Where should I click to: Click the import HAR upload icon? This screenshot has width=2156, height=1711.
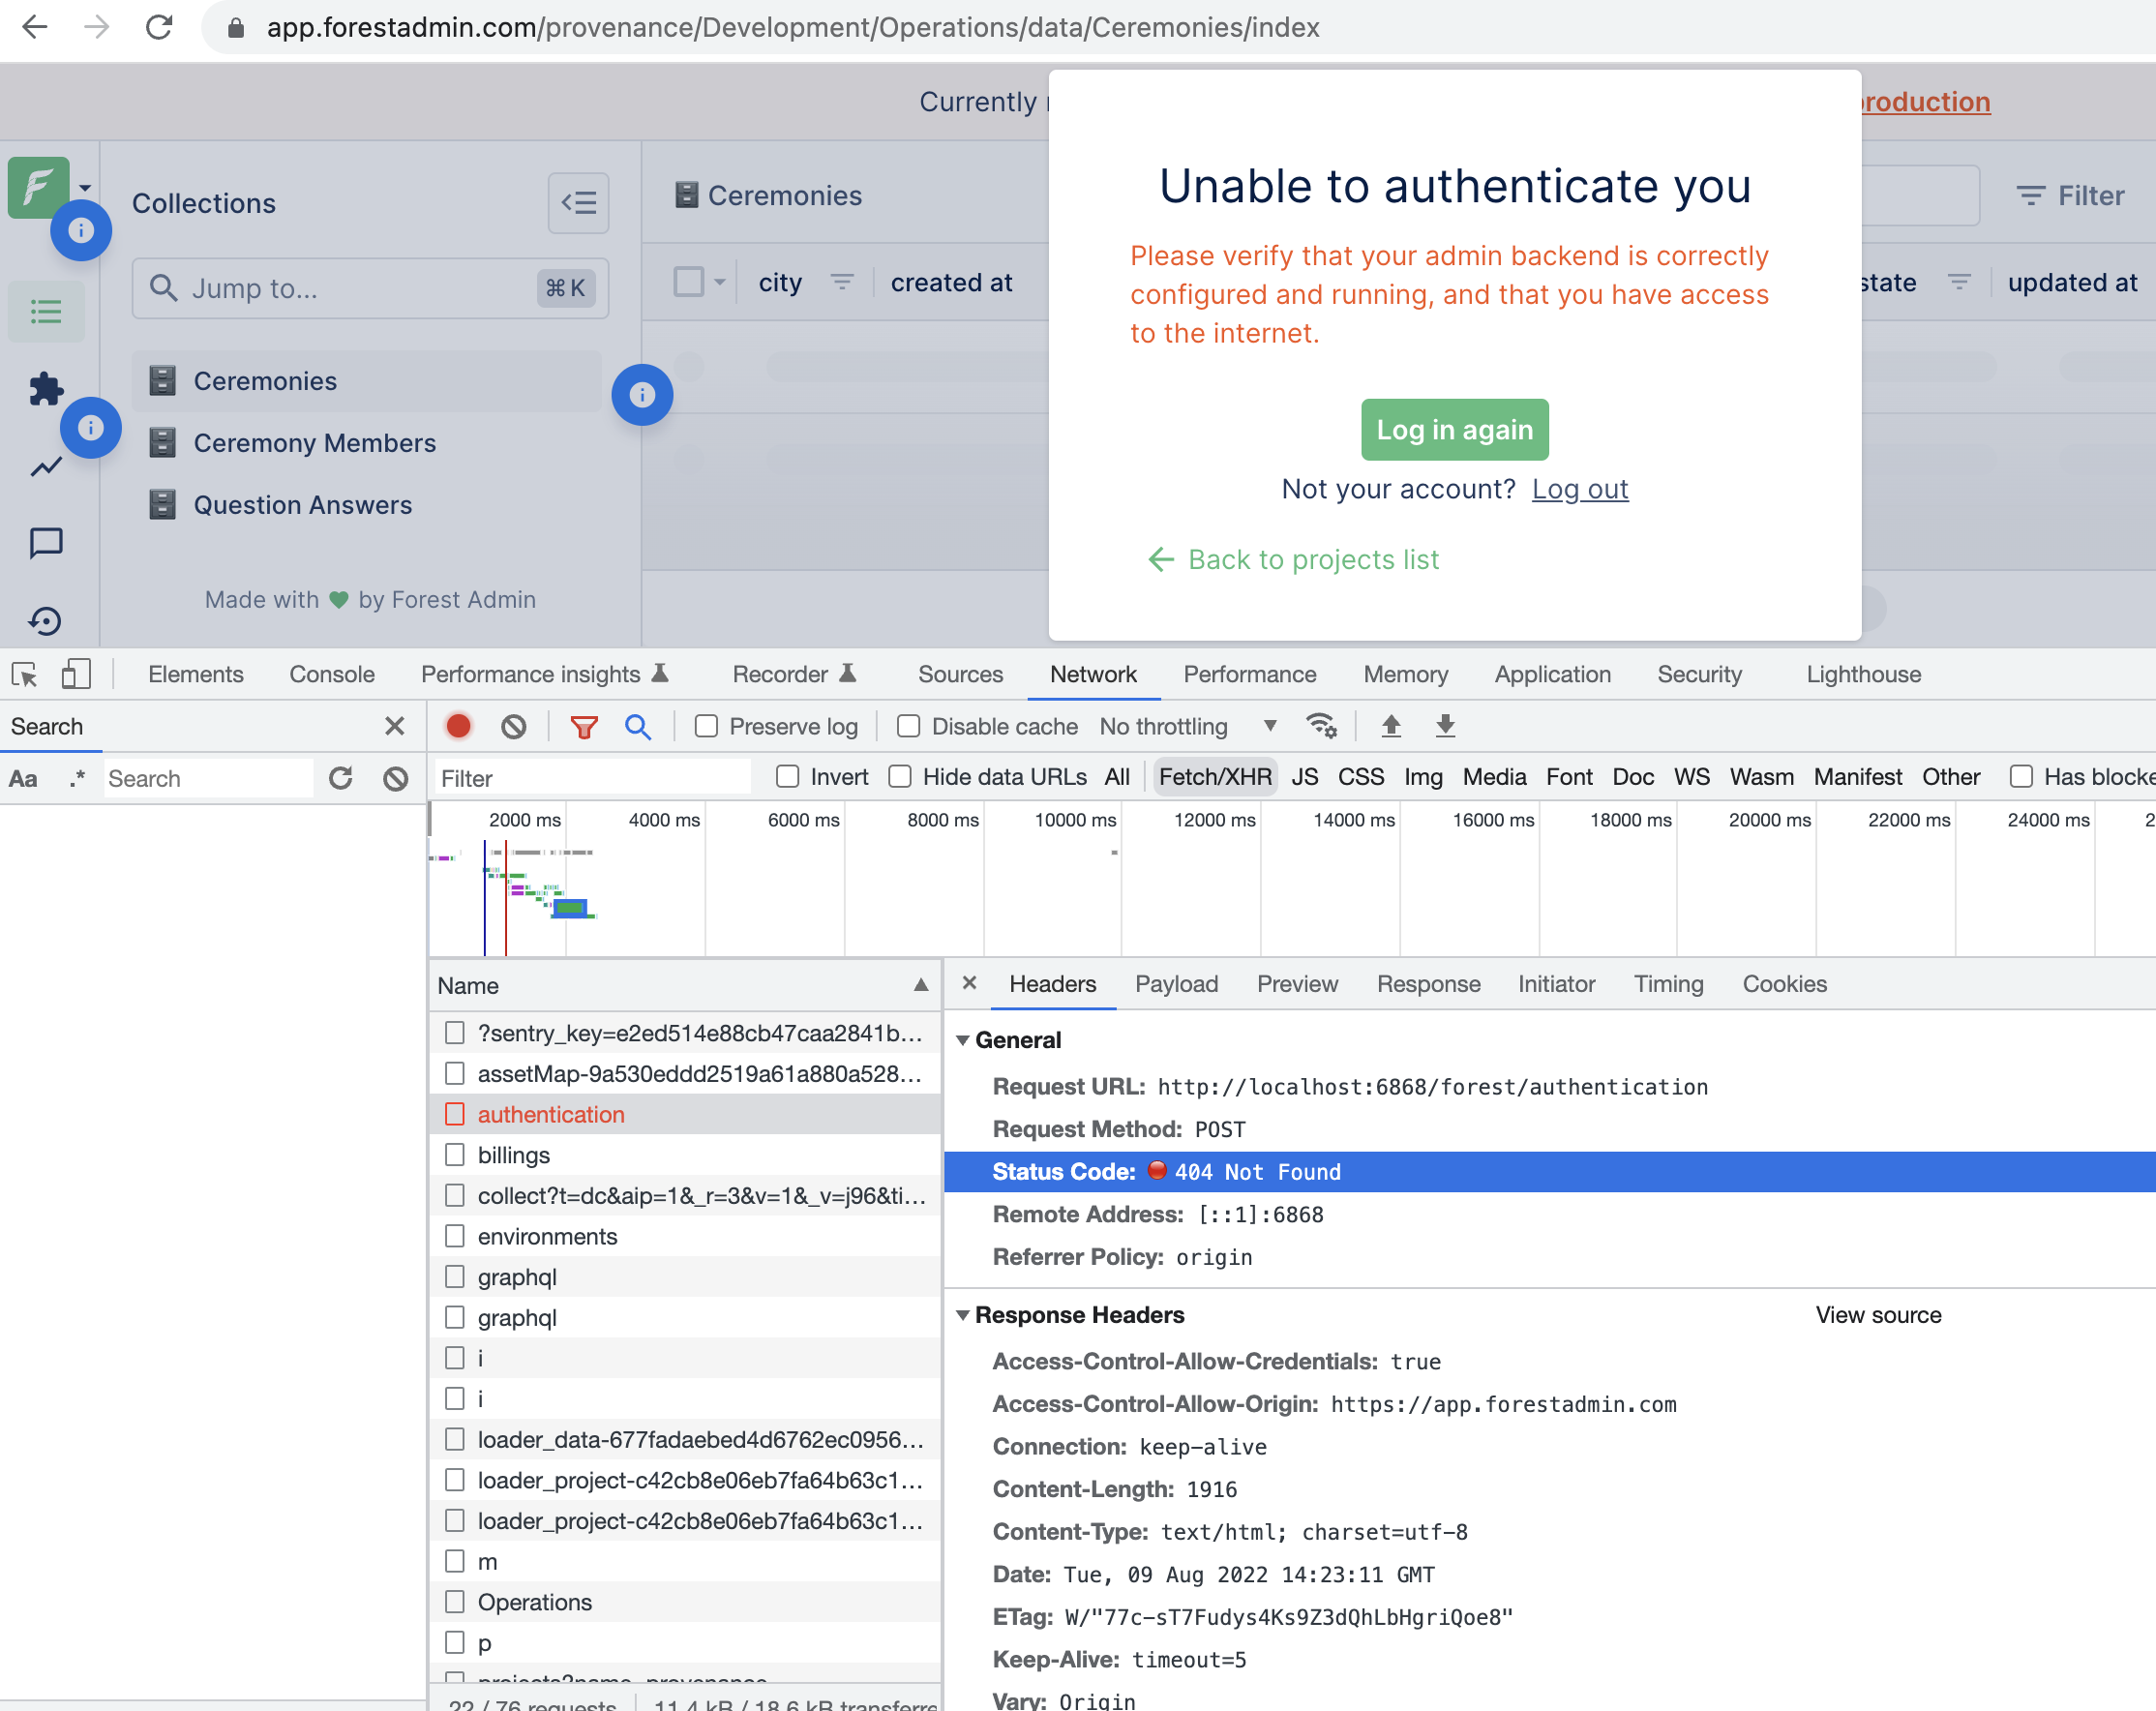pyautogui.click(x=1390, y=726)
